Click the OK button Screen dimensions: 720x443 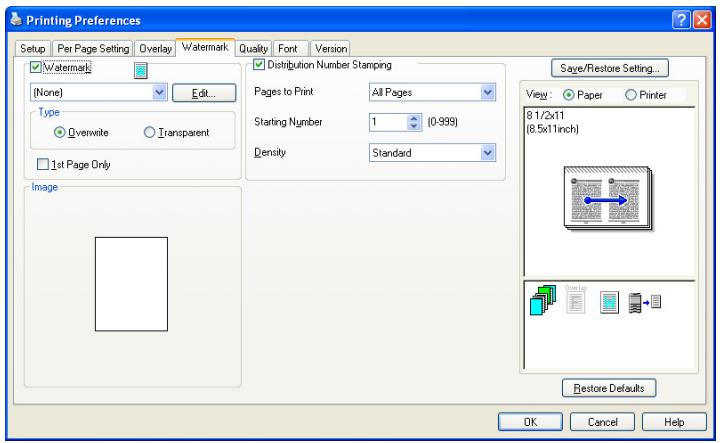pos(530,421)
